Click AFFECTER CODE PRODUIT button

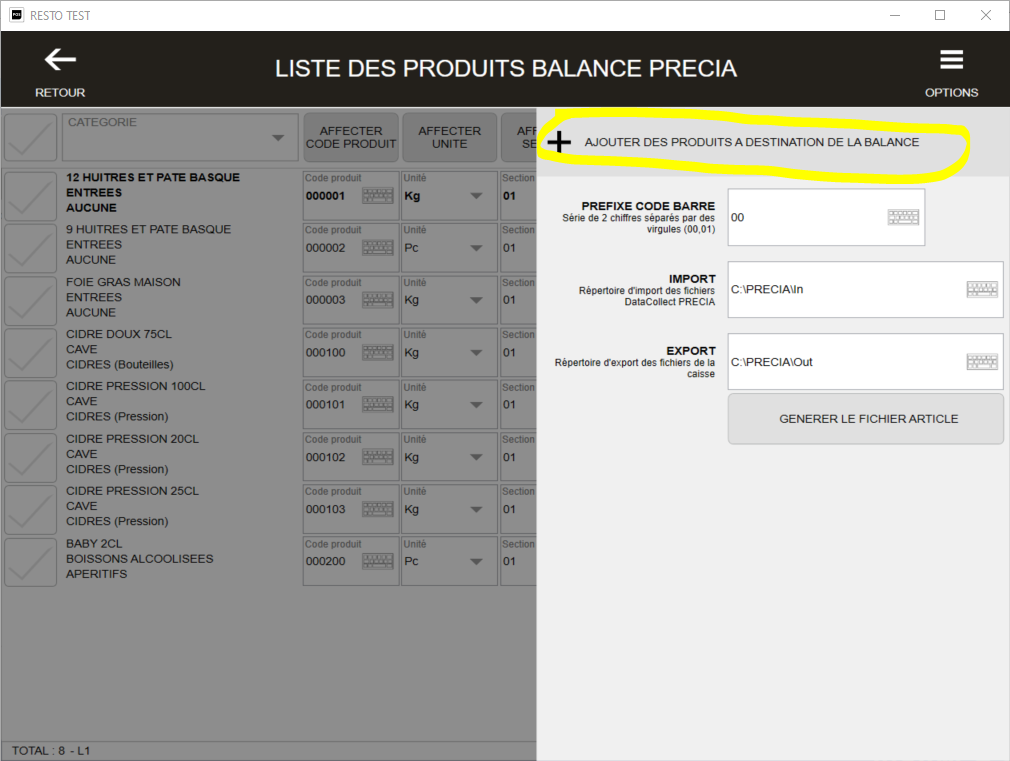pyautogui.click(x=350, y=137)
